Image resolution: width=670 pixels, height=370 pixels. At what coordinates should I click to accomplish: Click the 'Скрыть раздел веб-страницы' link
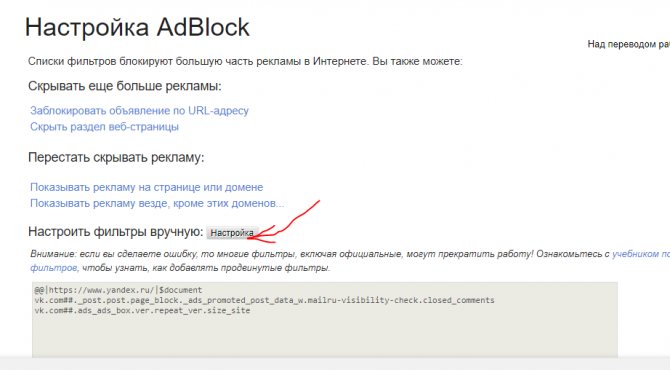[104, 127]
